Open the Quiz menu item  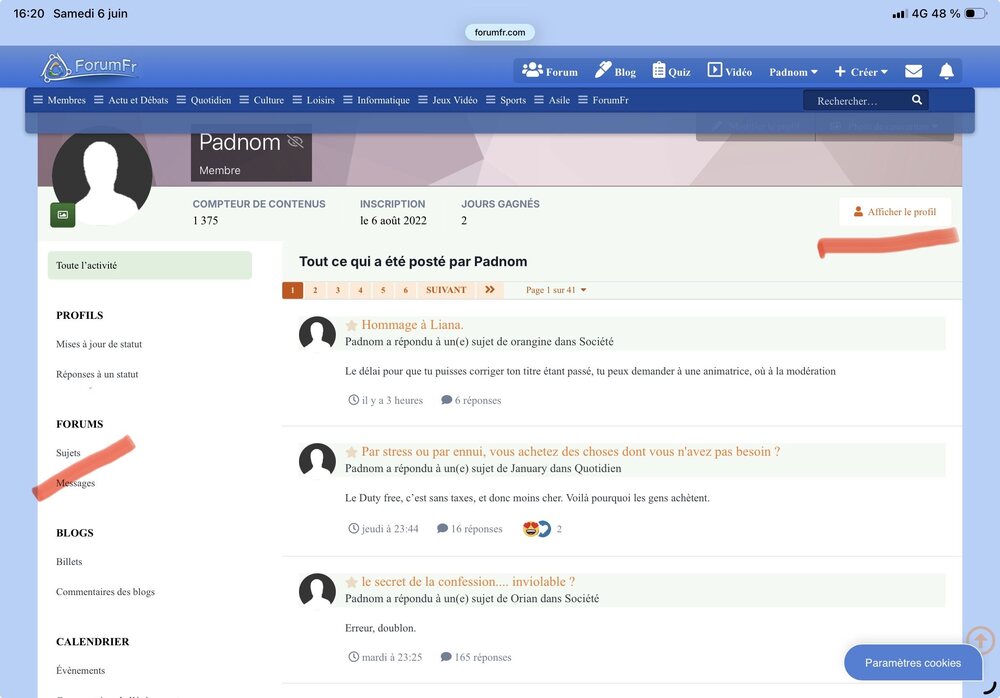672,71
